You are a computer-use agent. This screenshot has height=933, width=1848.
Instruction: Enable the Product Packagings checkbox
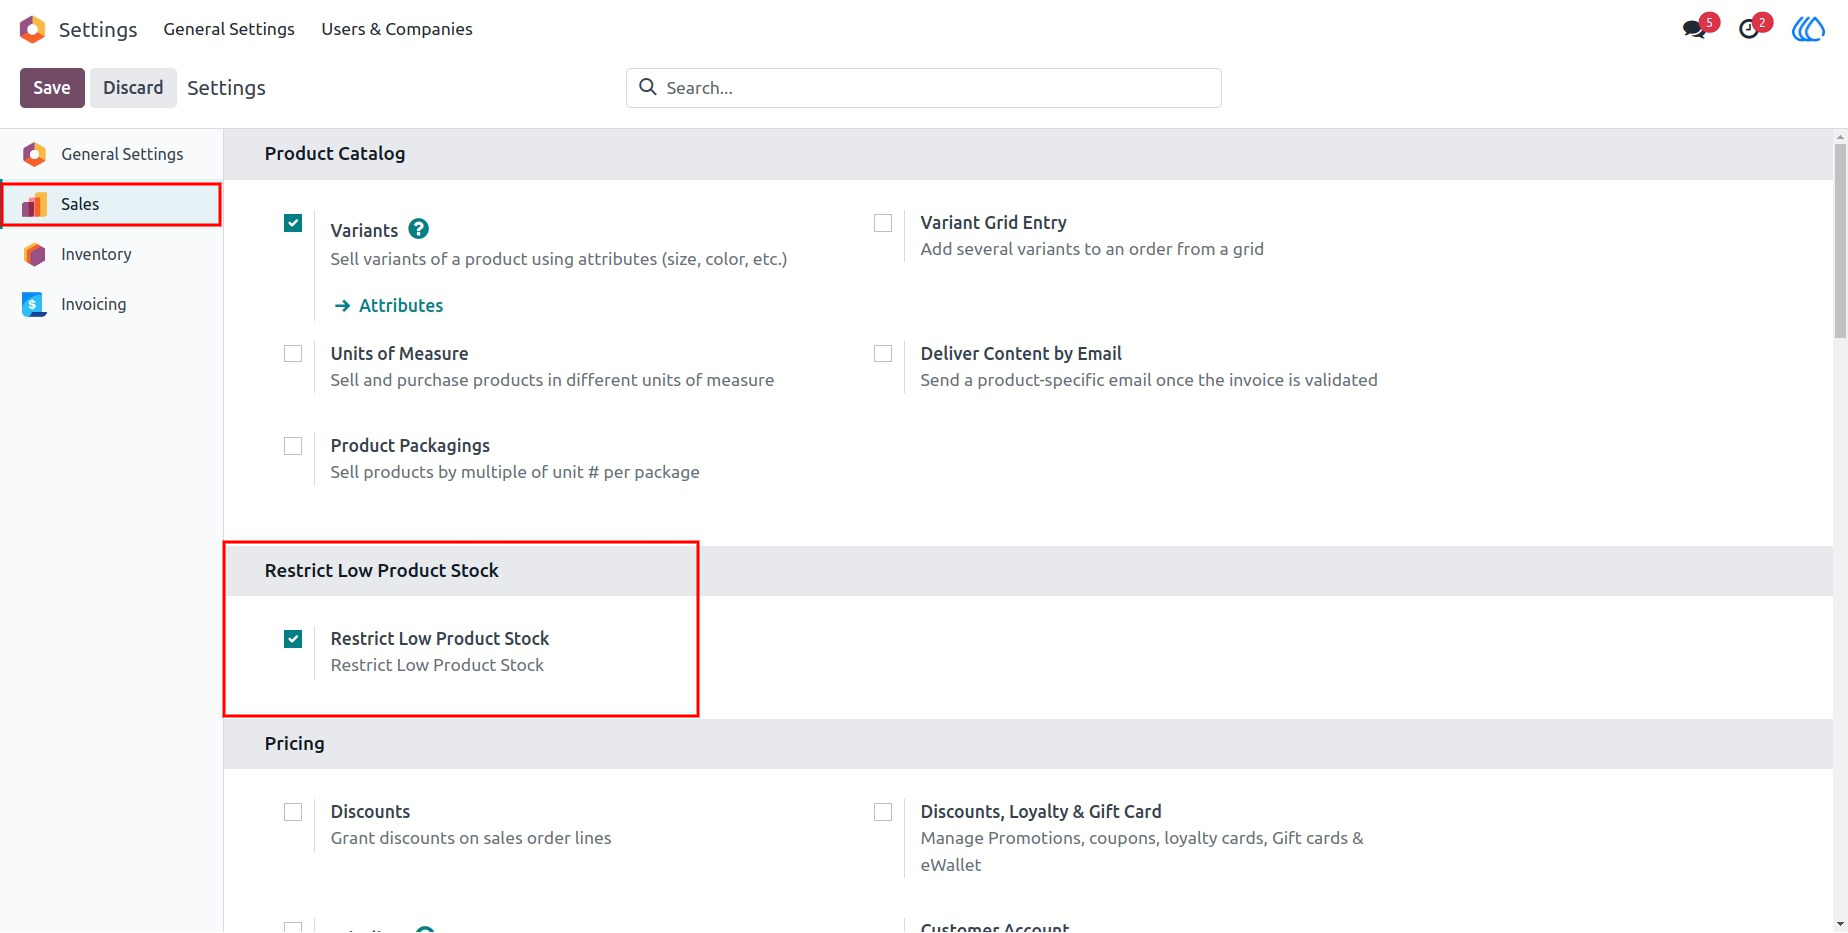pyautogui.click(x=293, y=446)
